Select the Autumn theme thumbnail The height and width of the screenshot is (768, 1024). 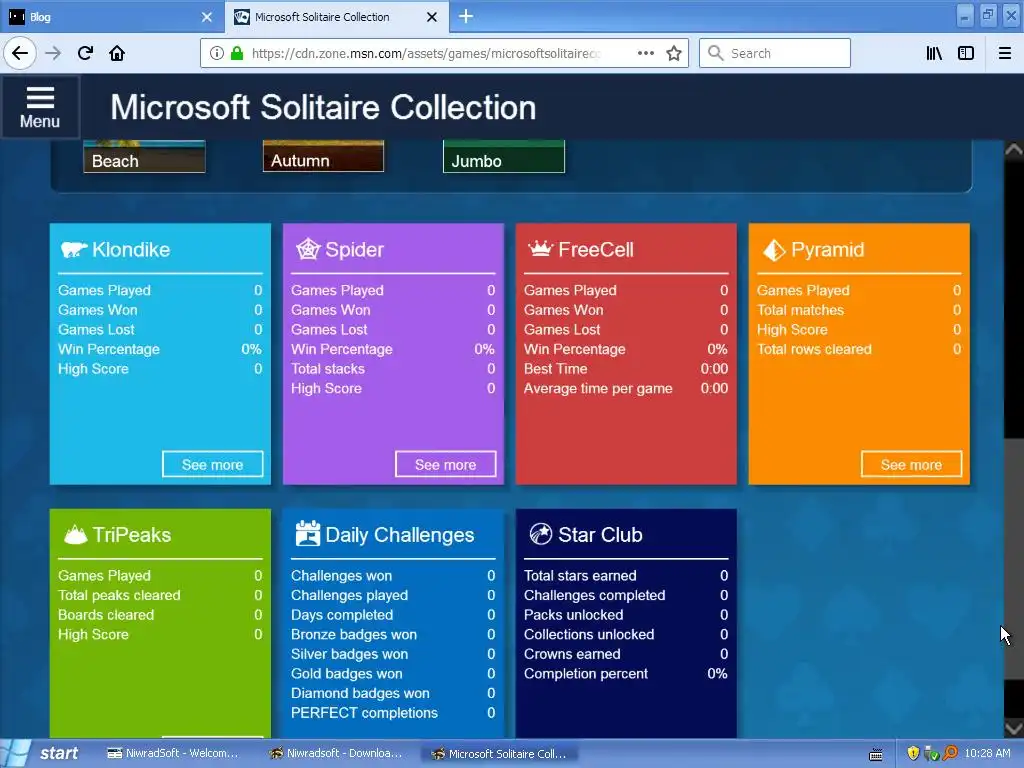pyautogui.click(x=323, y=157)
